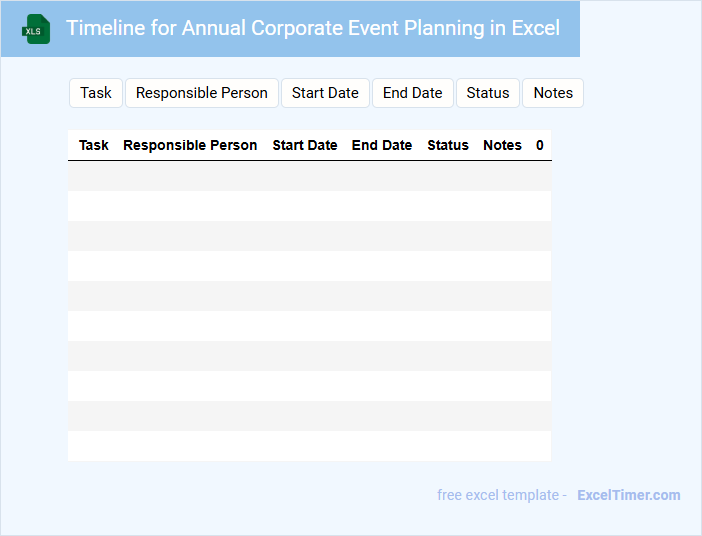This screenshot has height=536, width=702.
Task: Select the Task tag button
Action: point(96,93)
